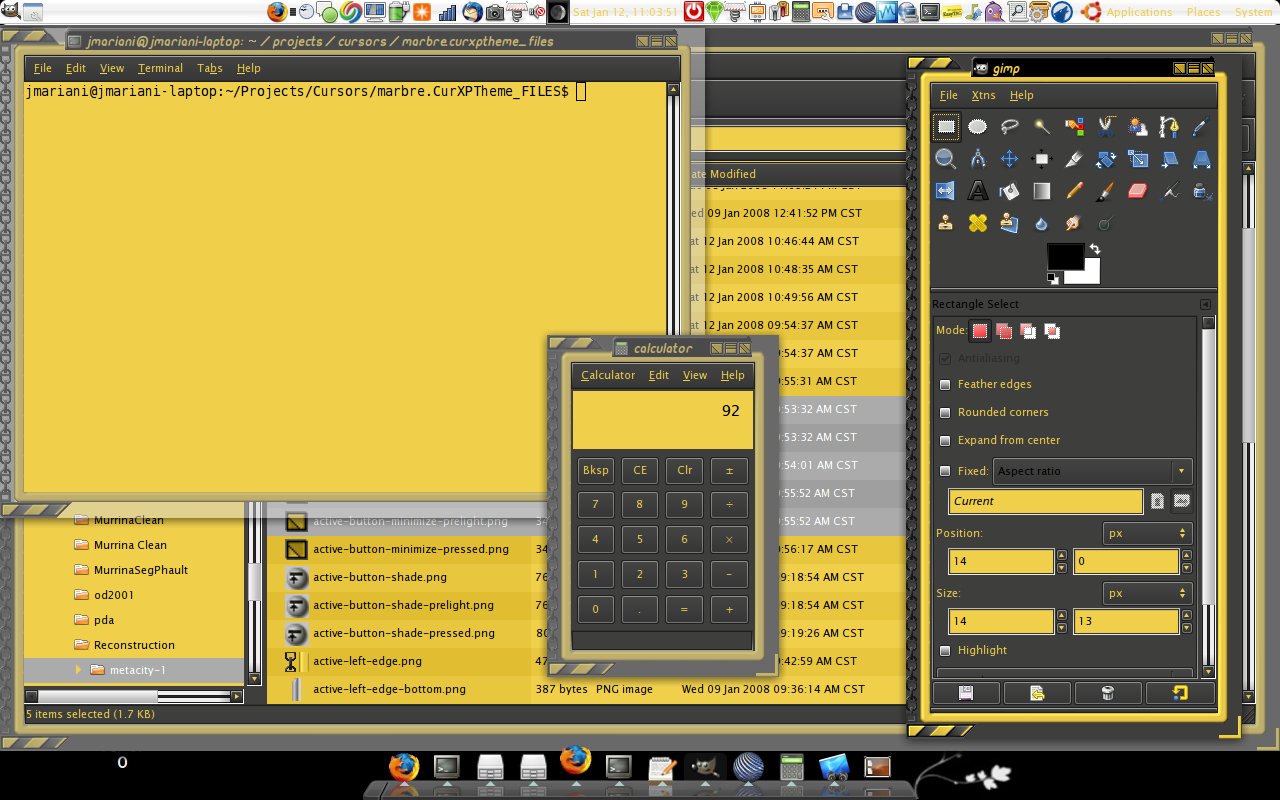Select the Ink tool
The image size is (1280, 800).
[1202, 190]
